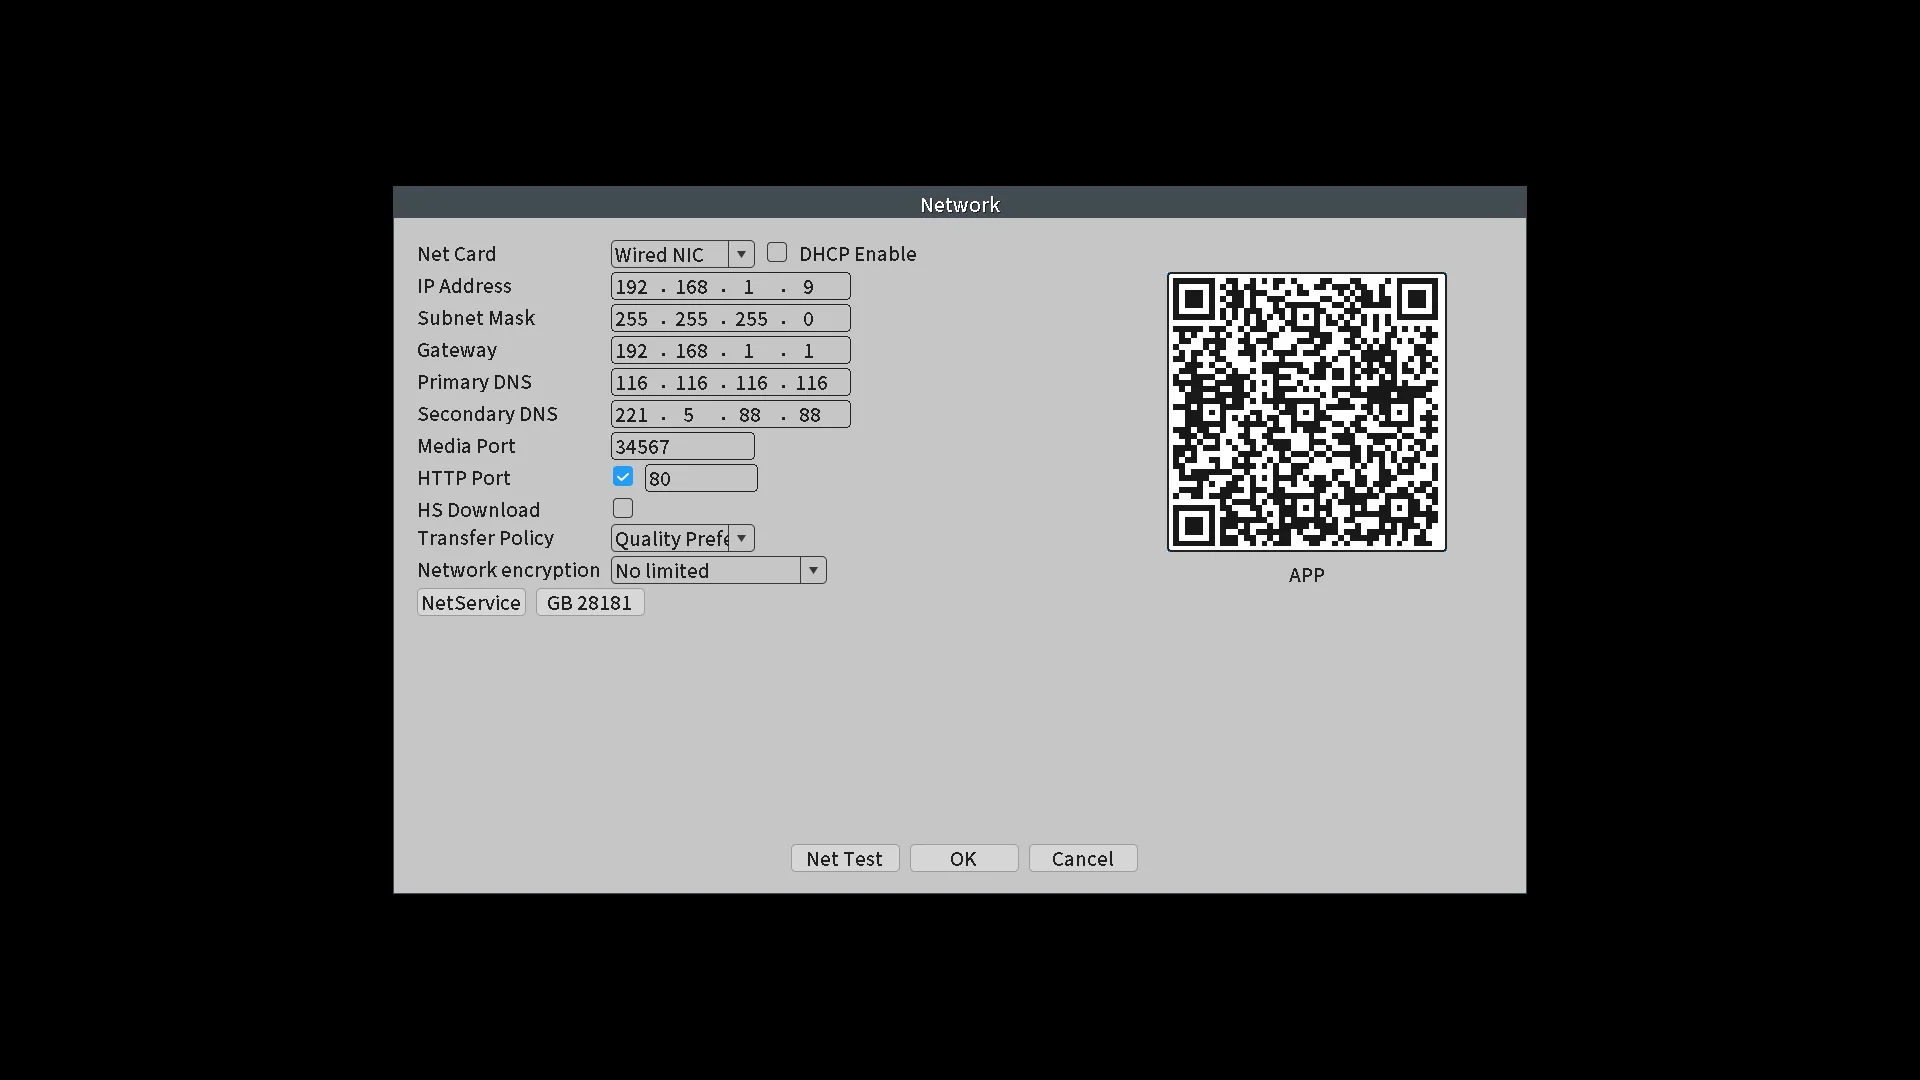Viewport: 1920px width, 1080px height.
Task: Confirm settings with OK
Action: (x=963, y=858)
